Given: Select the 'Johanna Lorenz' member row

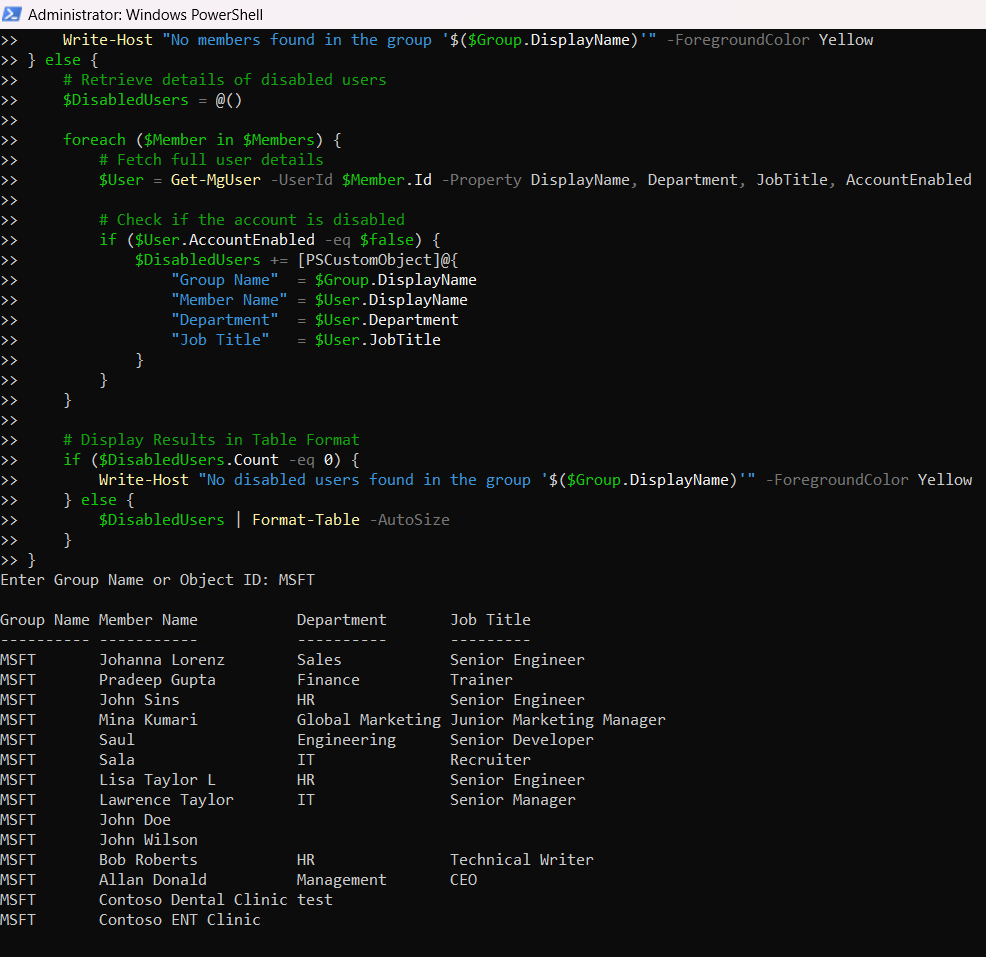Looking at the screenshot, I should point(161,660).
